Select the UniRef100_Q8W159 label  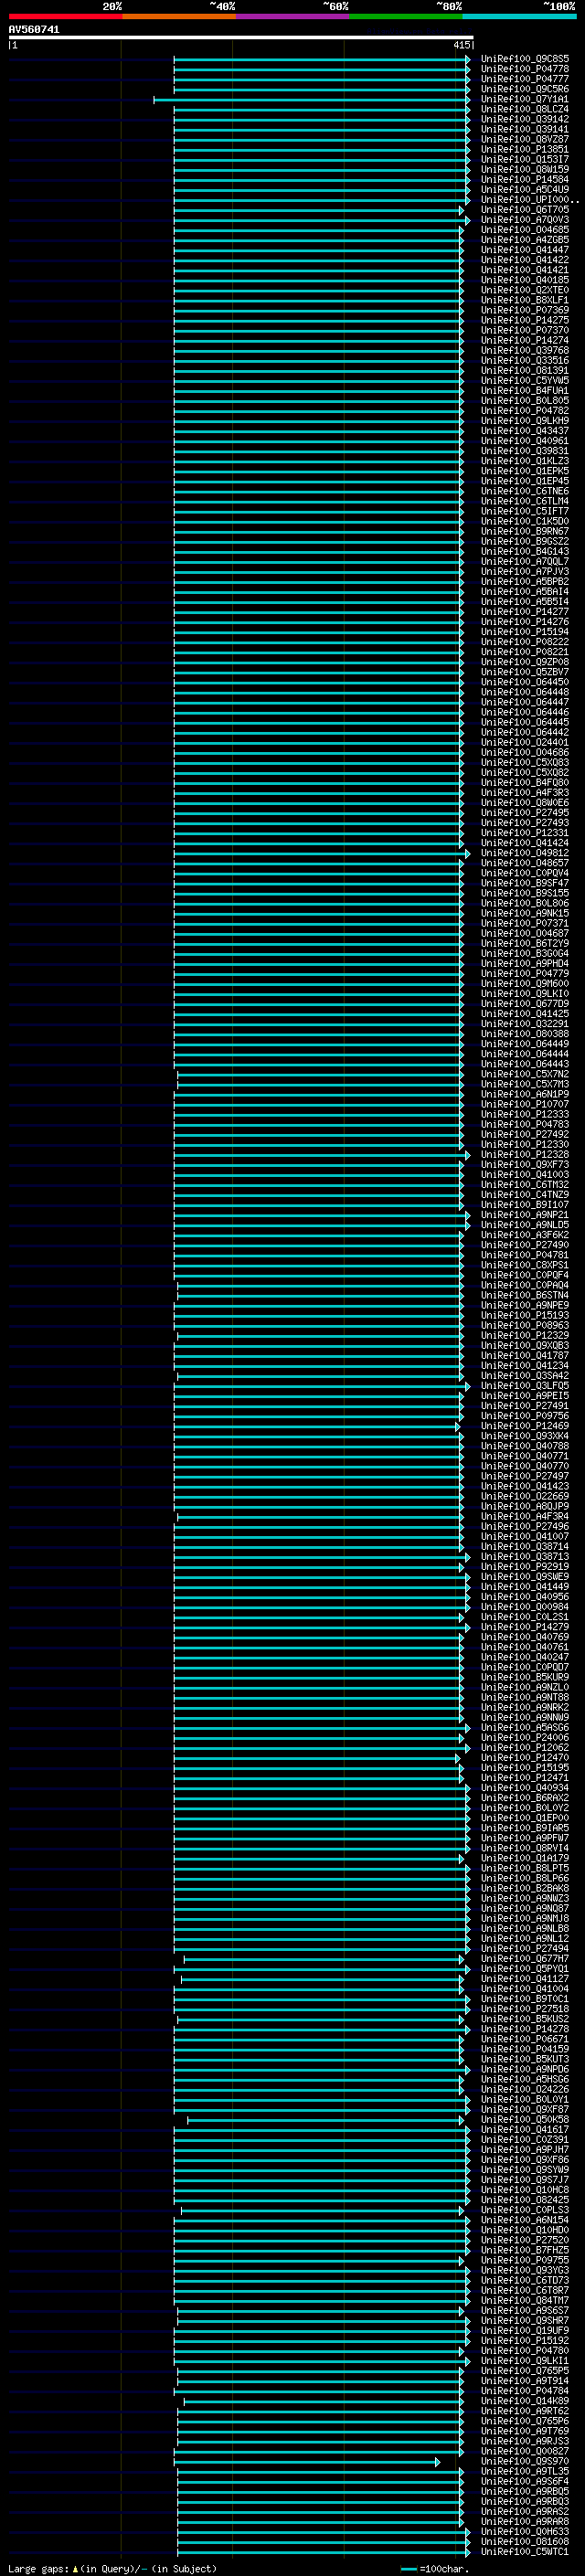click(524, 169)
